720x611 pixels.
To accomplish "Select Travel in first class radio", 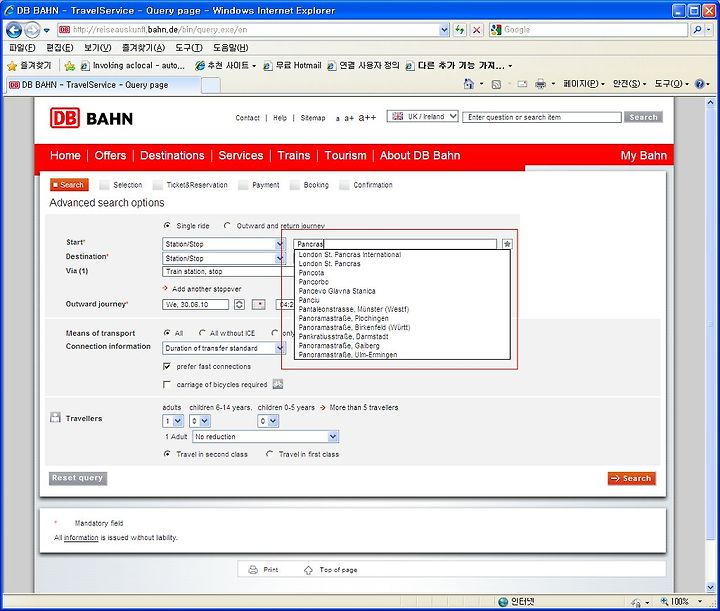I will [x=269, y=454].
